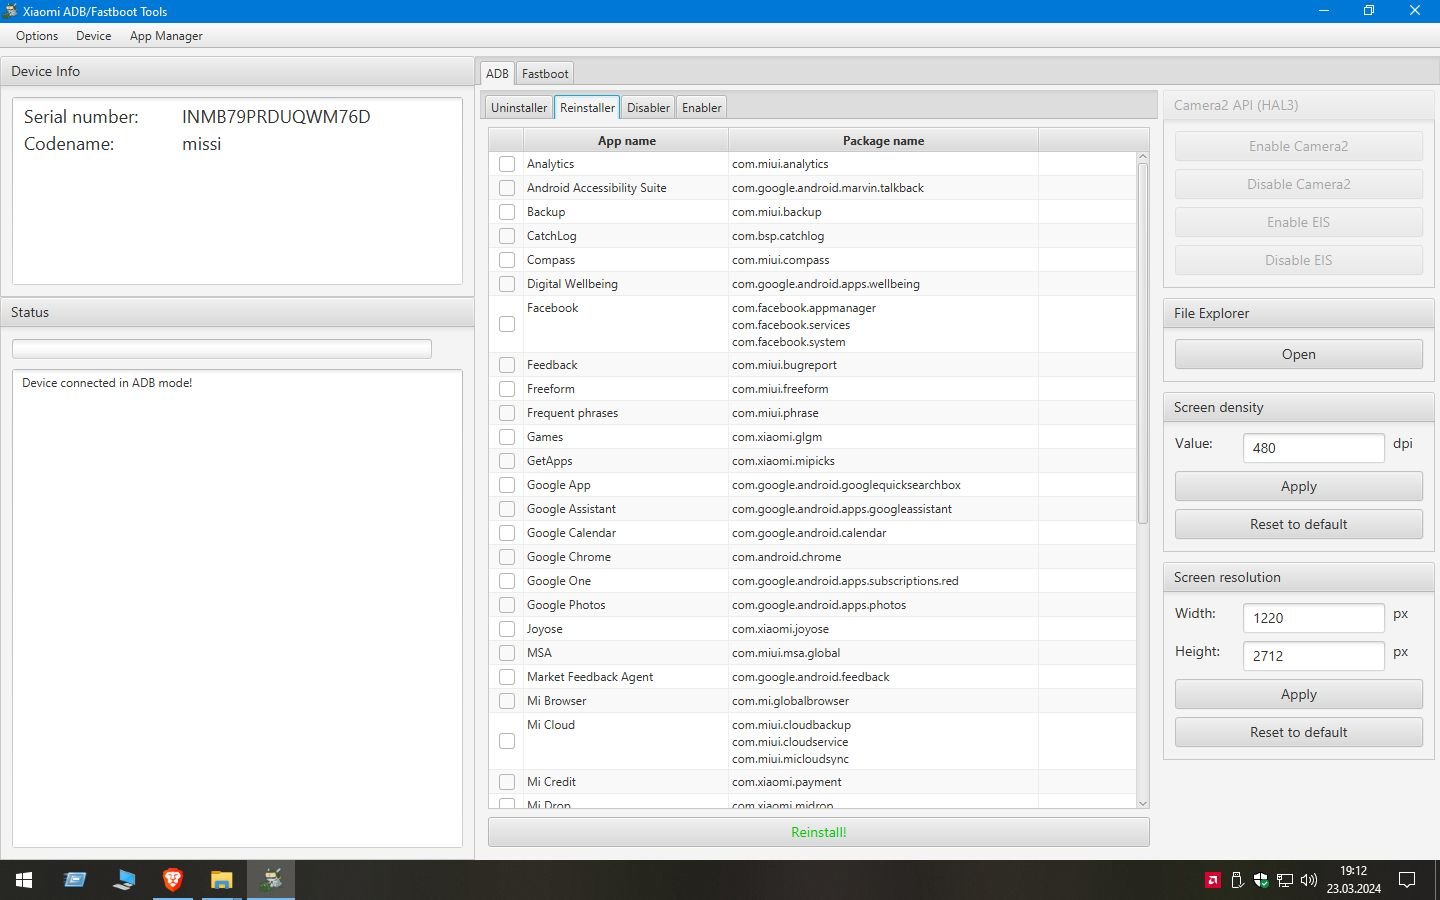
Task: Switch to the Uninstaller tab
Action: coord(519,107)
